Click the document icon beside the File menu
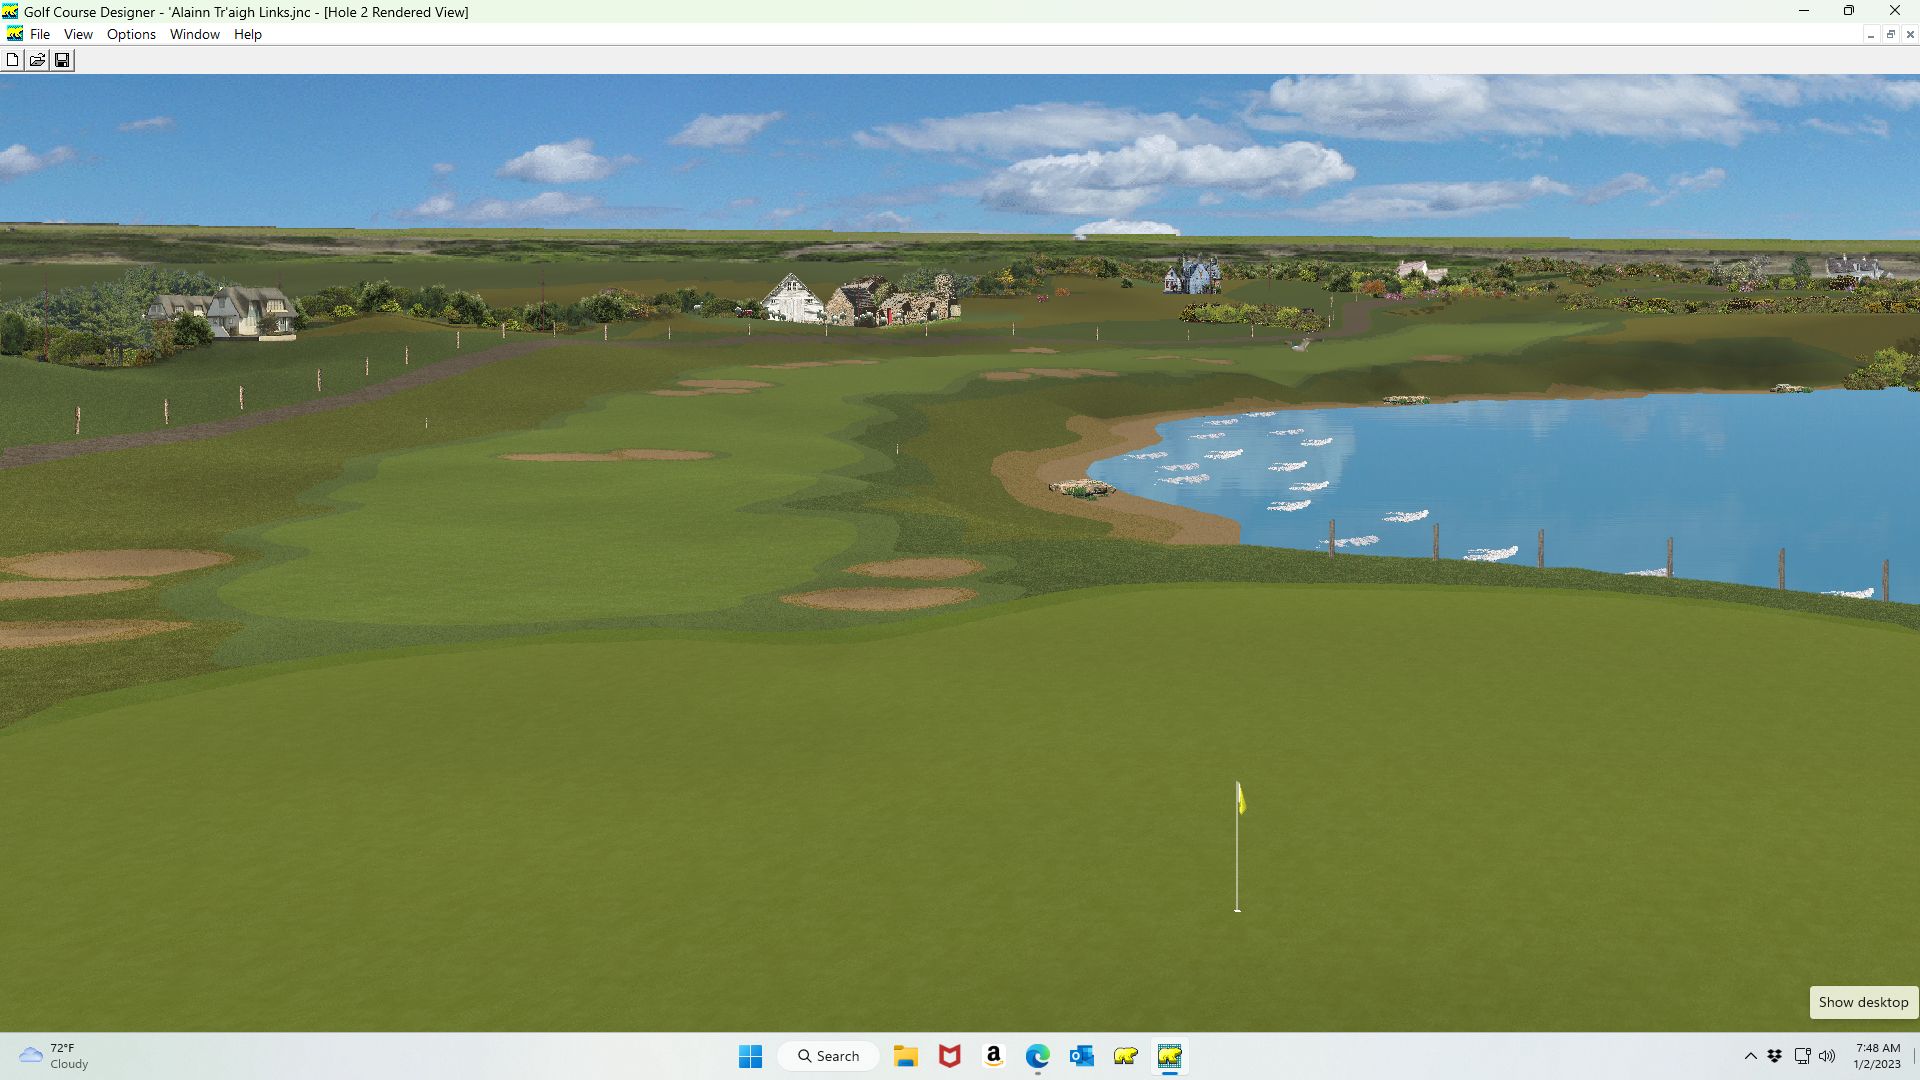This screenshot has width=1920, height=1080. 14,34
